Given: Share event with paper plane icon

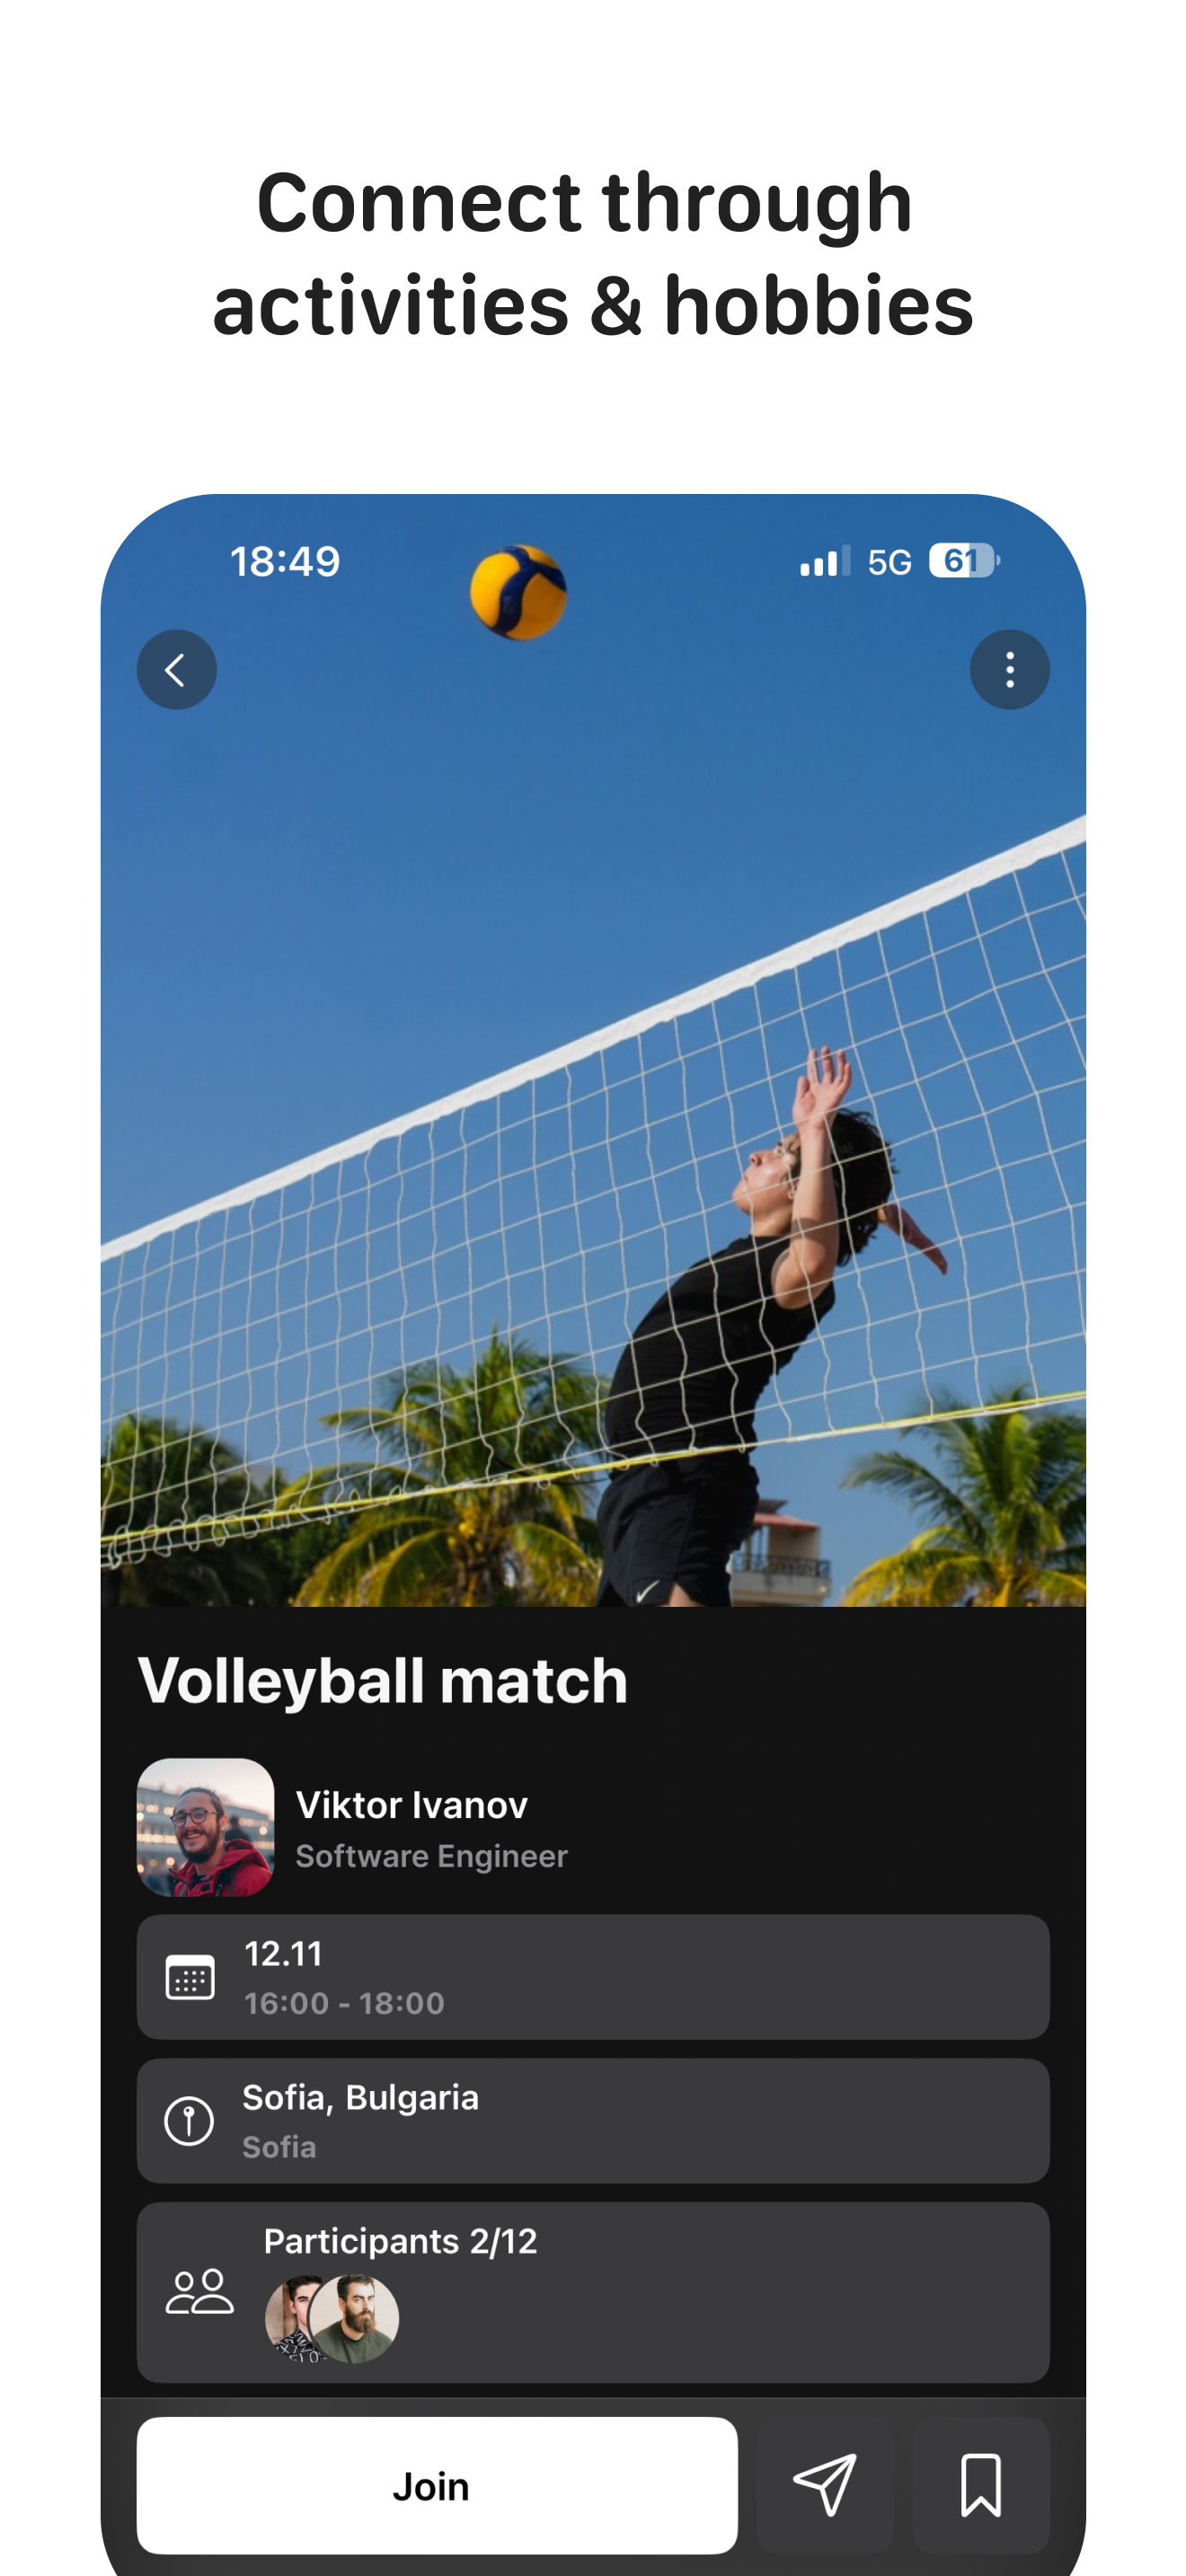Looking at the screenshot, I should coord(825,2484).
